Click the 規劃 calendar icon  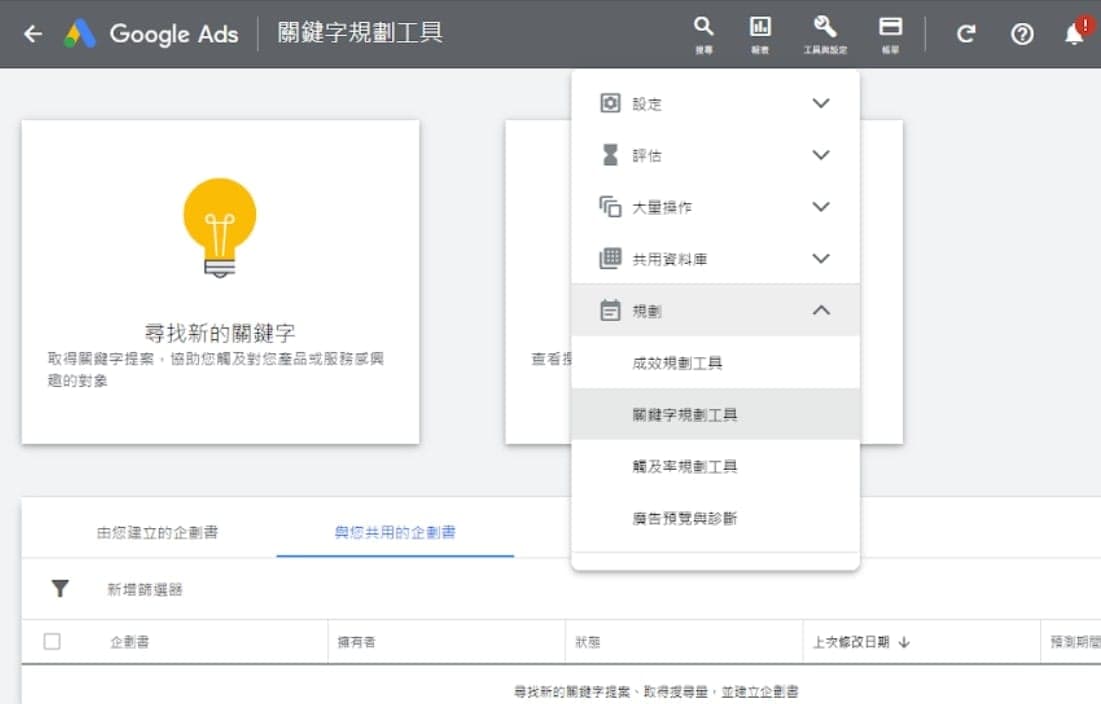click(610, 310)
